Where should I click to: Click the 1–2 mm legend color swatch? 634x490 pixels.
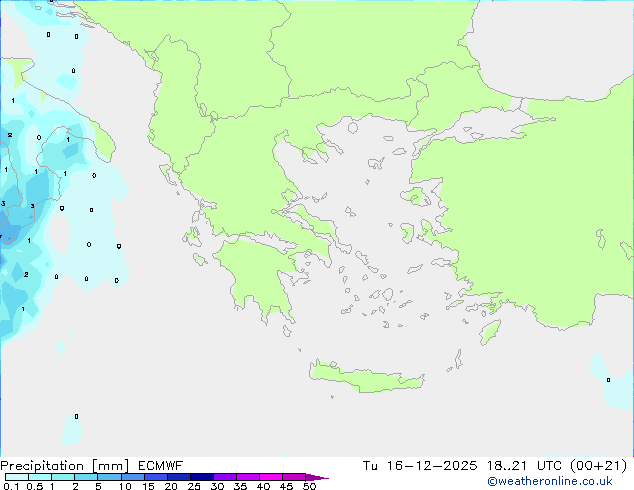(63, 477)
